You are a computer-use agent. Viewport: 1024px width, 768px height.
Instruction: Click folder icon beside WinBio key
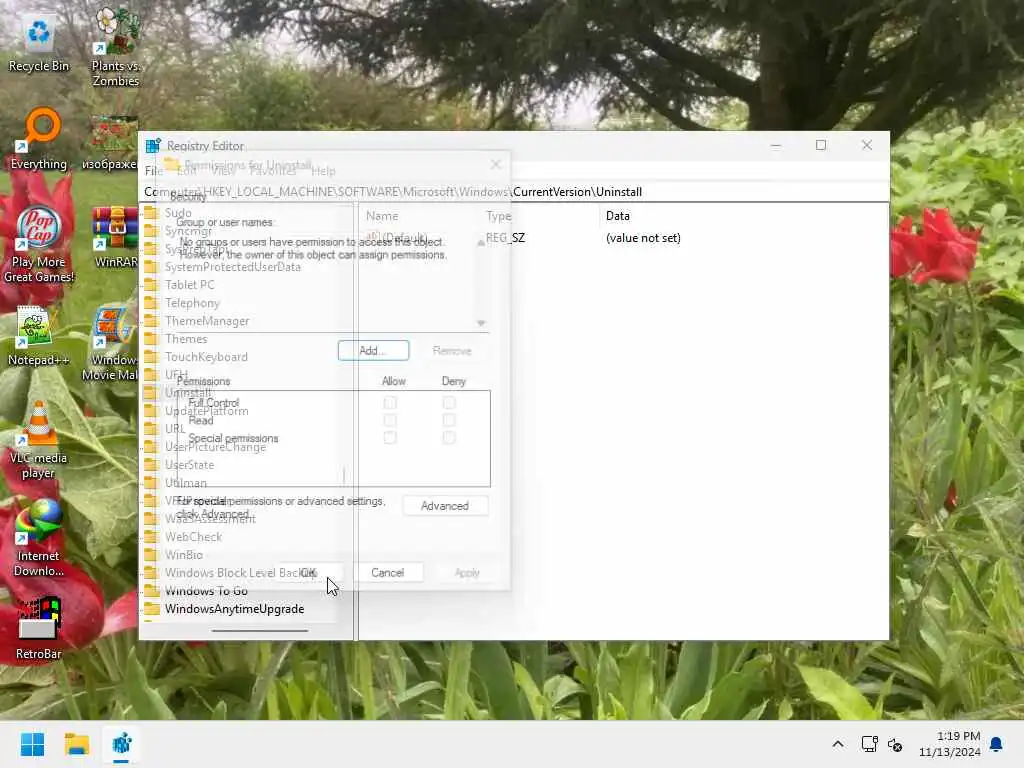[x=152, y=554]
